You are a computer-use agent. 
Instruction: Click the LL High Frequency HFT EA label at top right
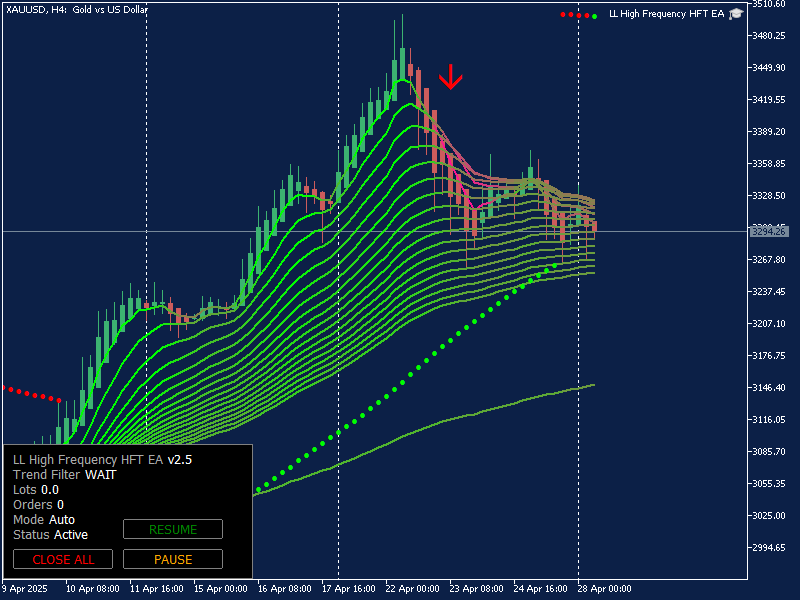click(666, 14)
